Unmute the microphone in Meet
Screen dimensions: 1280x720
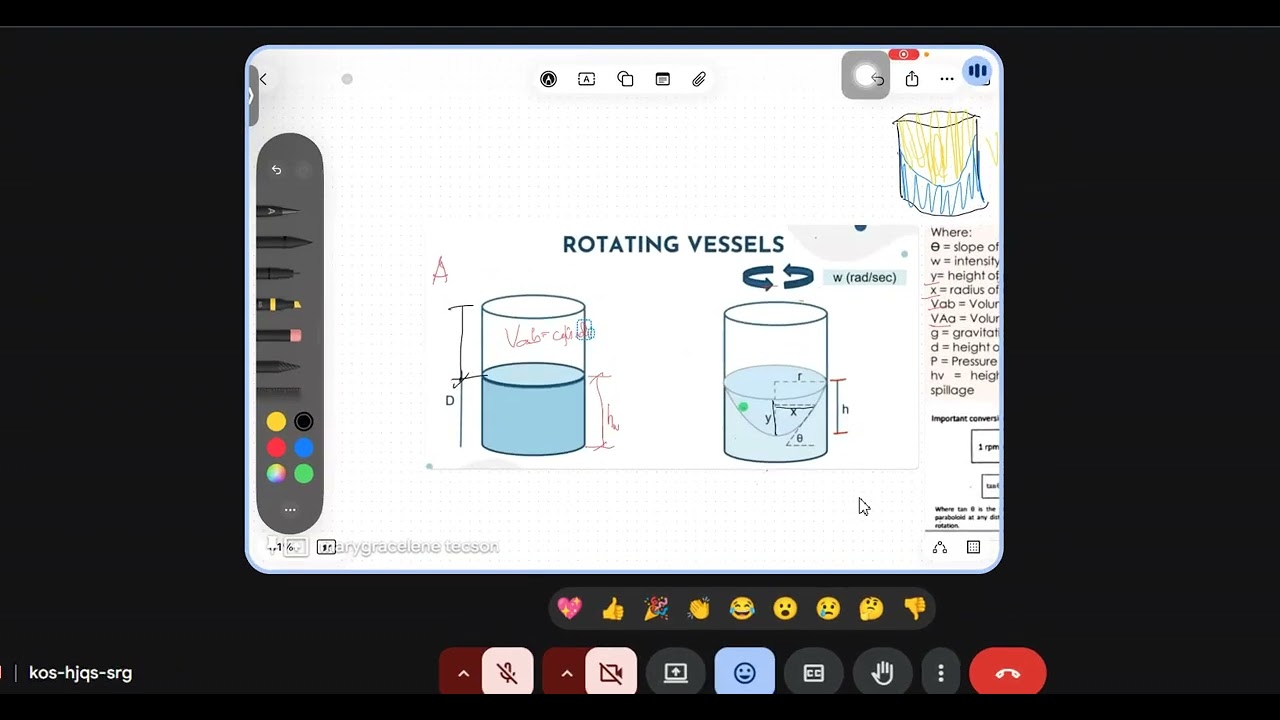point(507,673)
